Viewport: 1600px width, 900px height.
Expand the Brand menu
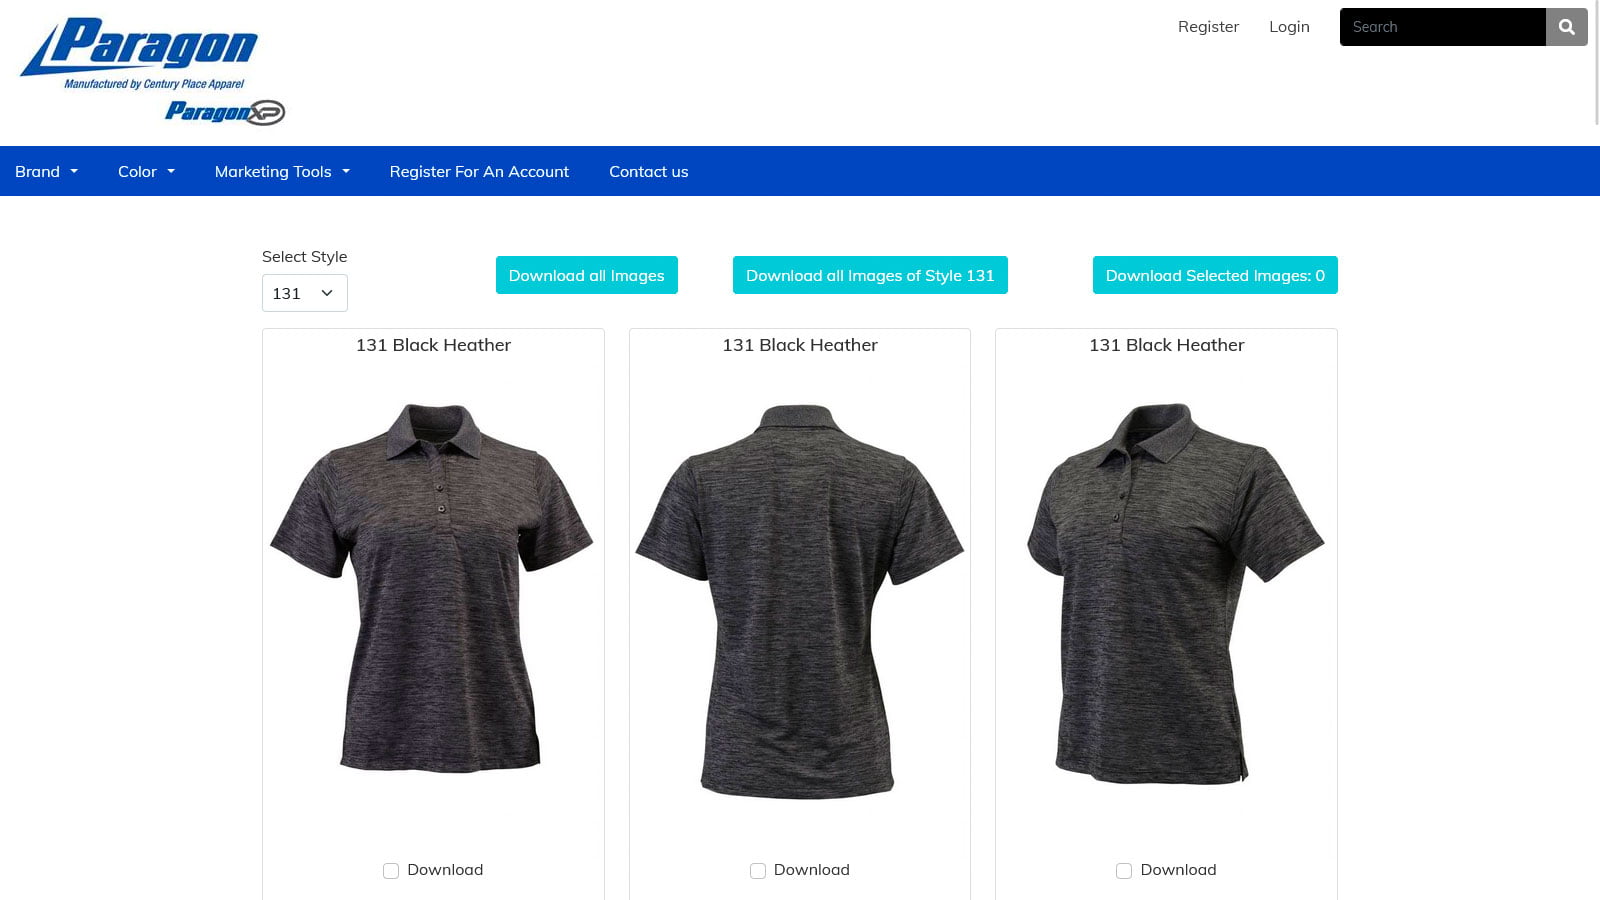tap(46, 171)
